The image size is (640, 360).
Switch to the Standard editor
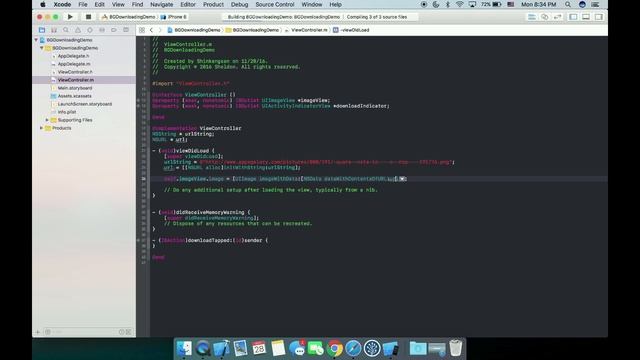(531, 17)
